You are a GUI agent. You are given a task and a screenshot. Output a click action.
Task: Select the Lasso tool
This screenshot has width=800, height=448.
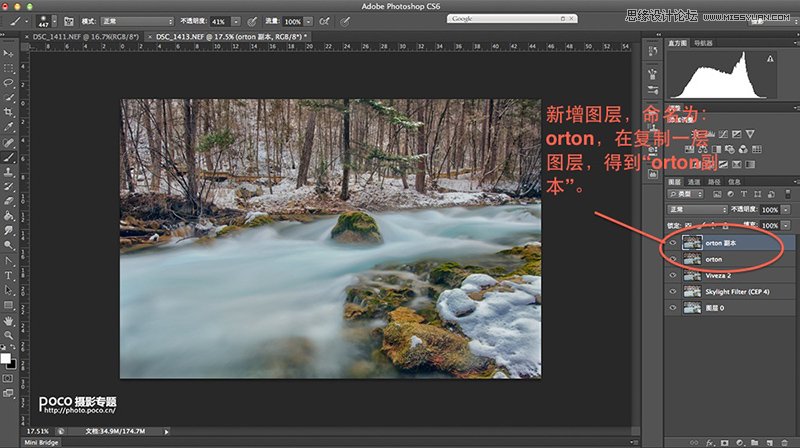(9, 83)
